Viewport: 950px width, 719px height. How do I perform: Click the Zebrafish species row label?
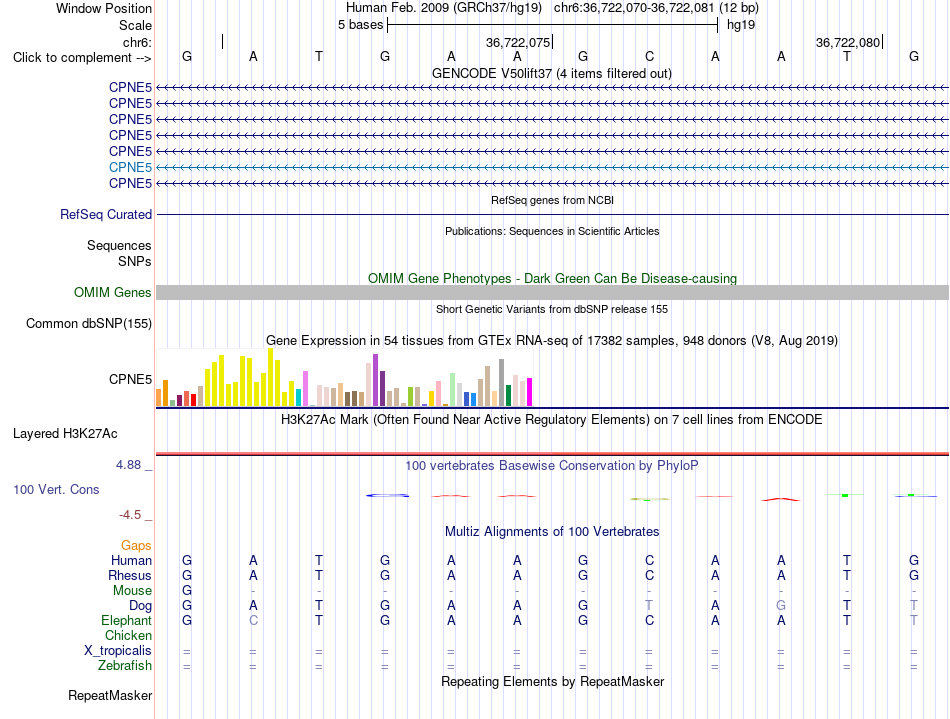tap(125, 665)
